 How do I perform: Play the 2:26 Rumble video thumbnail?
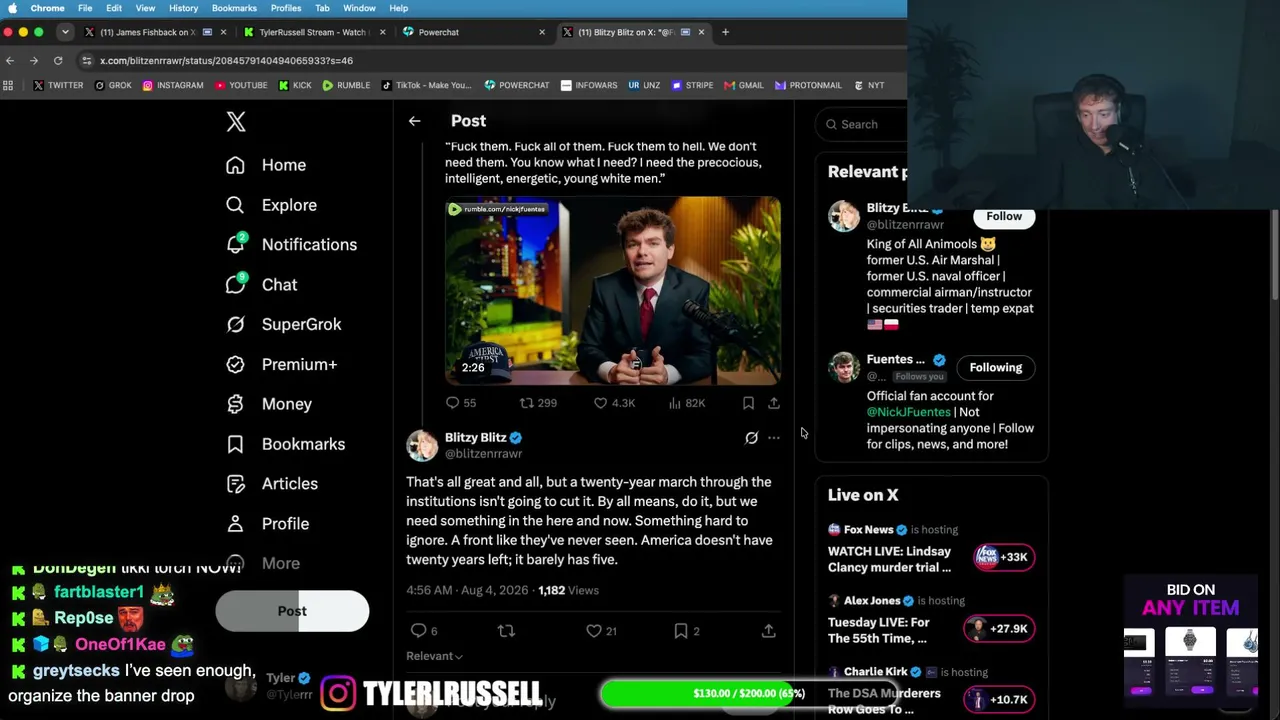tap(613, 291)
